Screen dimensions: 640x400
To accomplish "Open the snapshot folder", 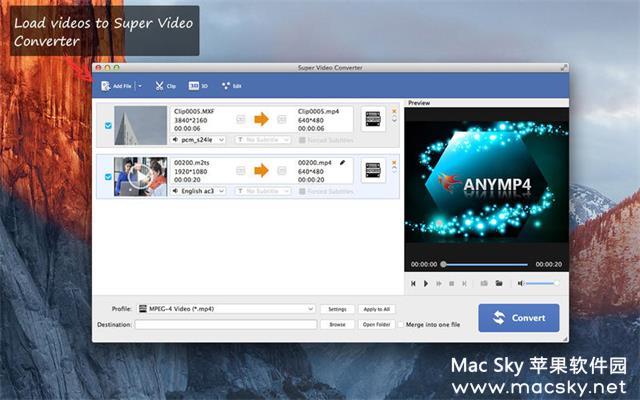I will coord(499,283).
